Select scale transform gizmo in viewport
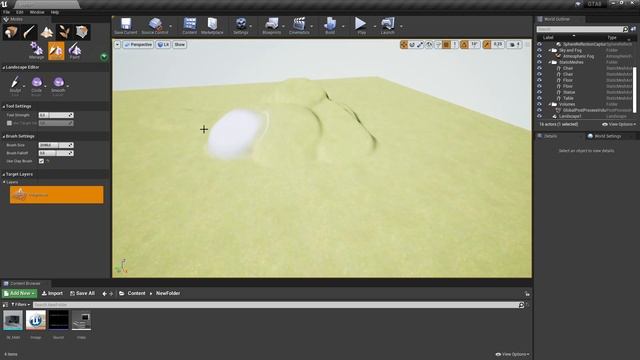 point(420,44)
